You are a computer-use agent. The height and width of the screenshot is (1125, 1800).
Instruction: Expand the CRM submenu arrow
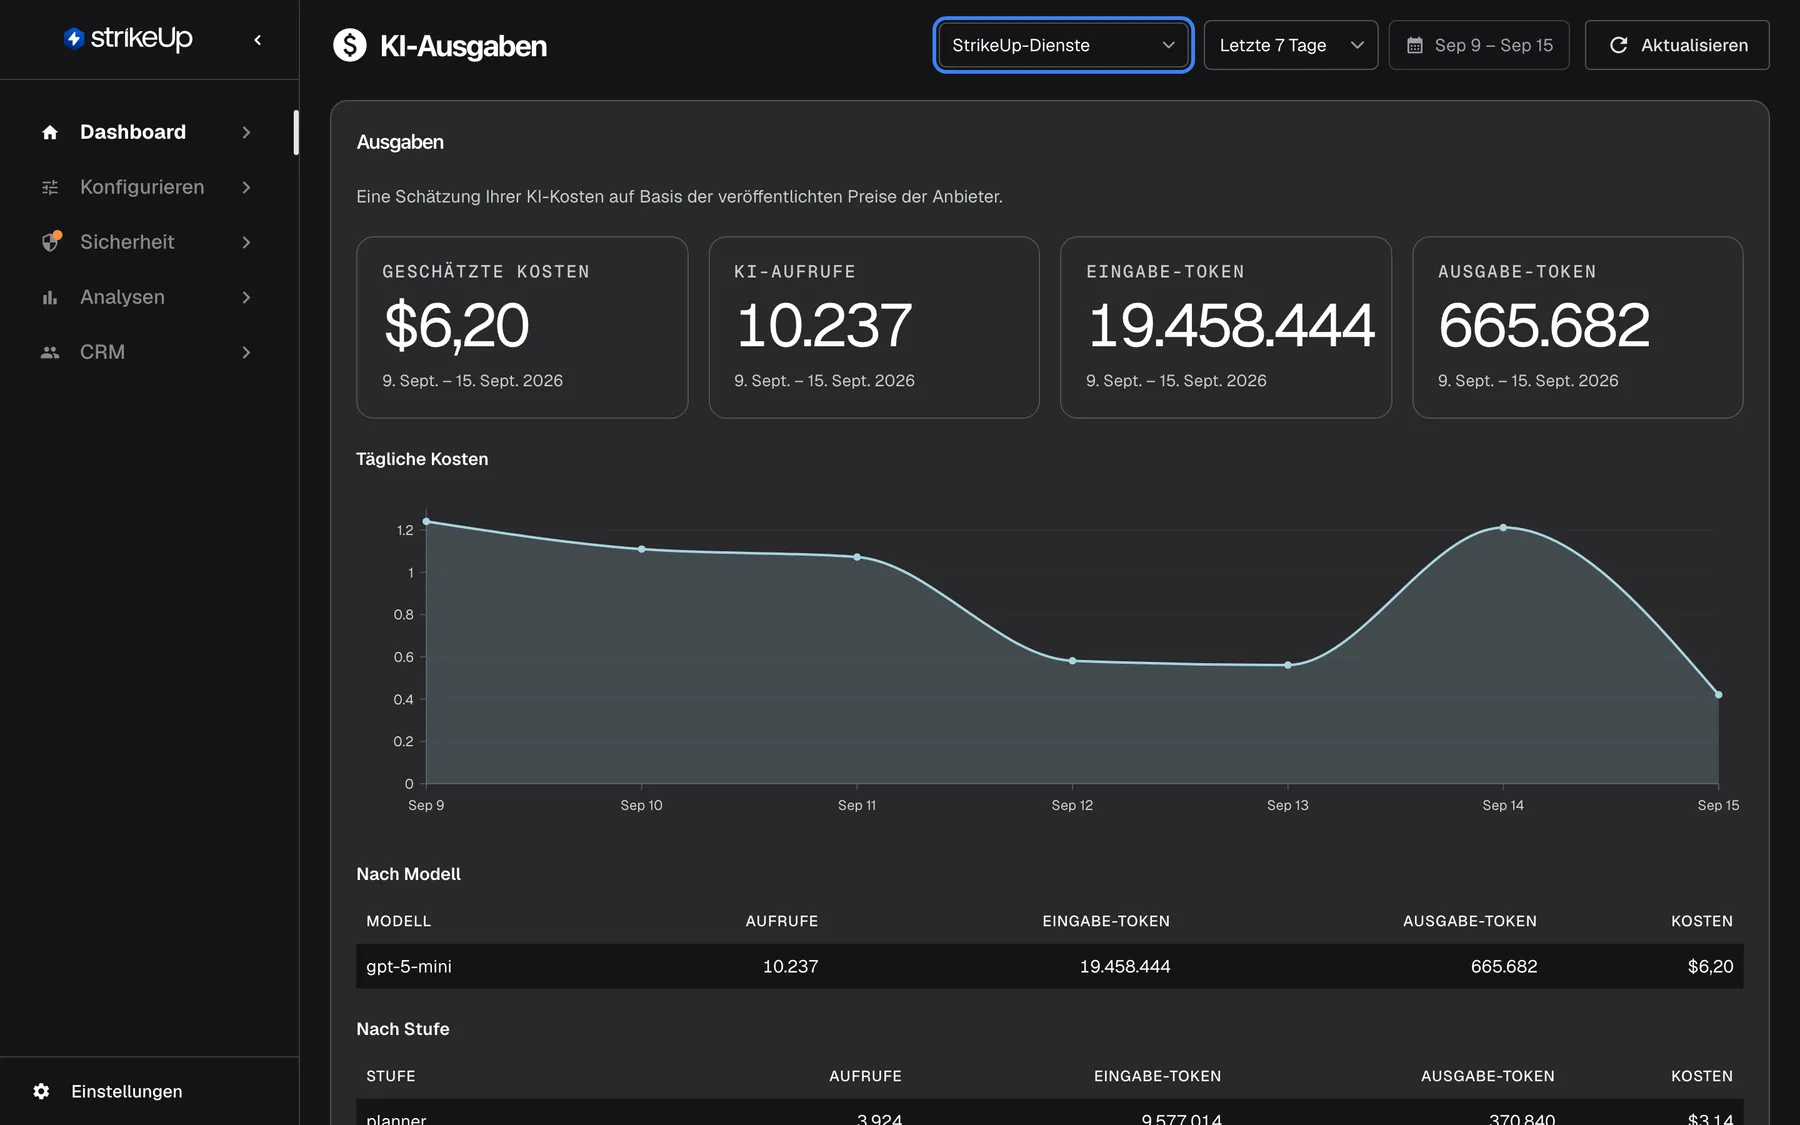pos(246,352)
